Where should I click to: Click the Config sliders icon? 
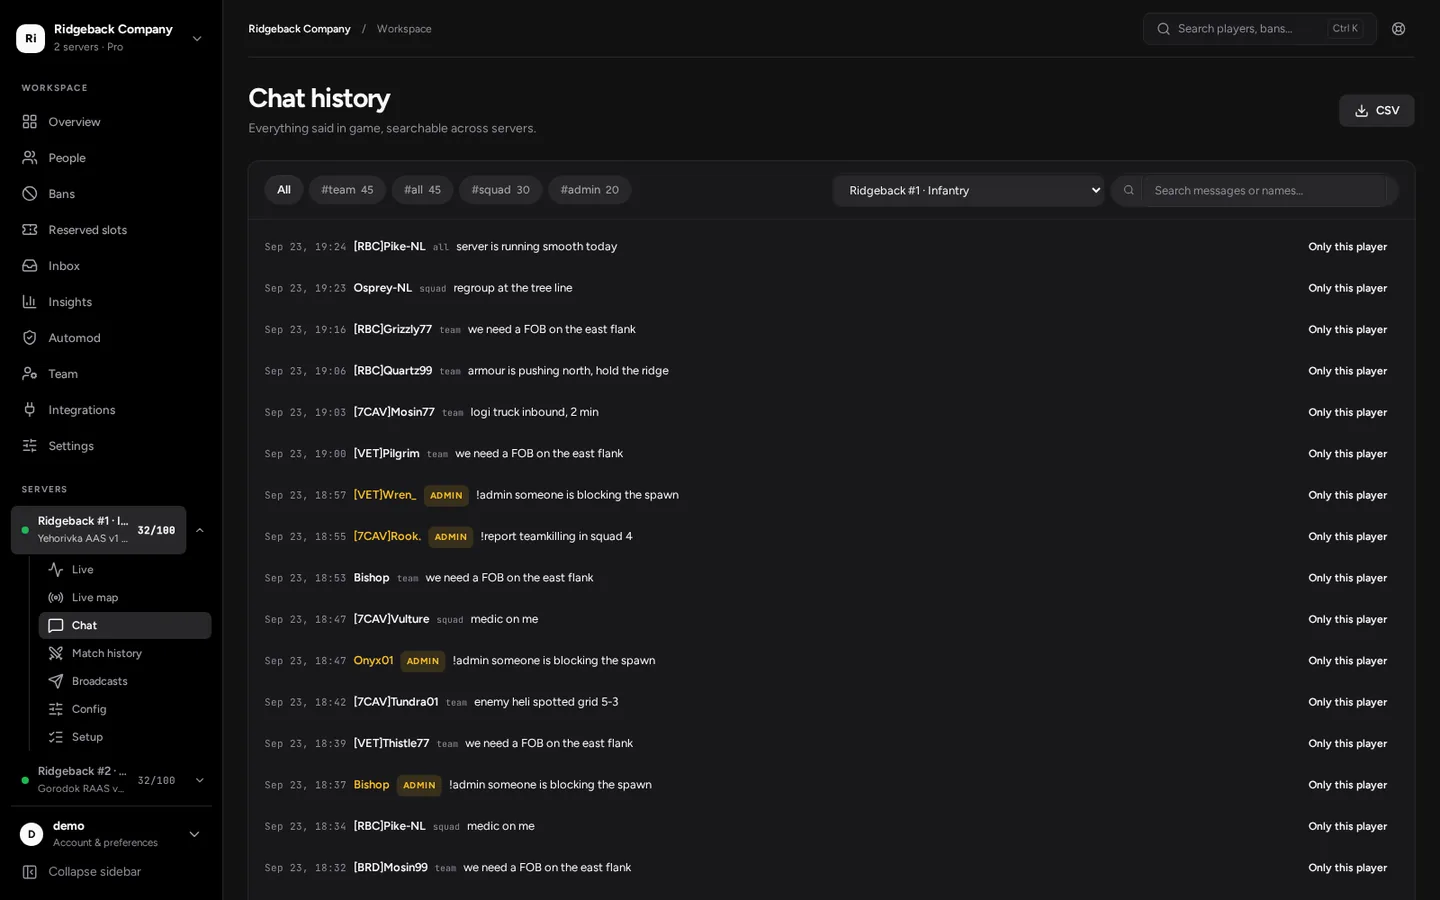click(56, 710)
